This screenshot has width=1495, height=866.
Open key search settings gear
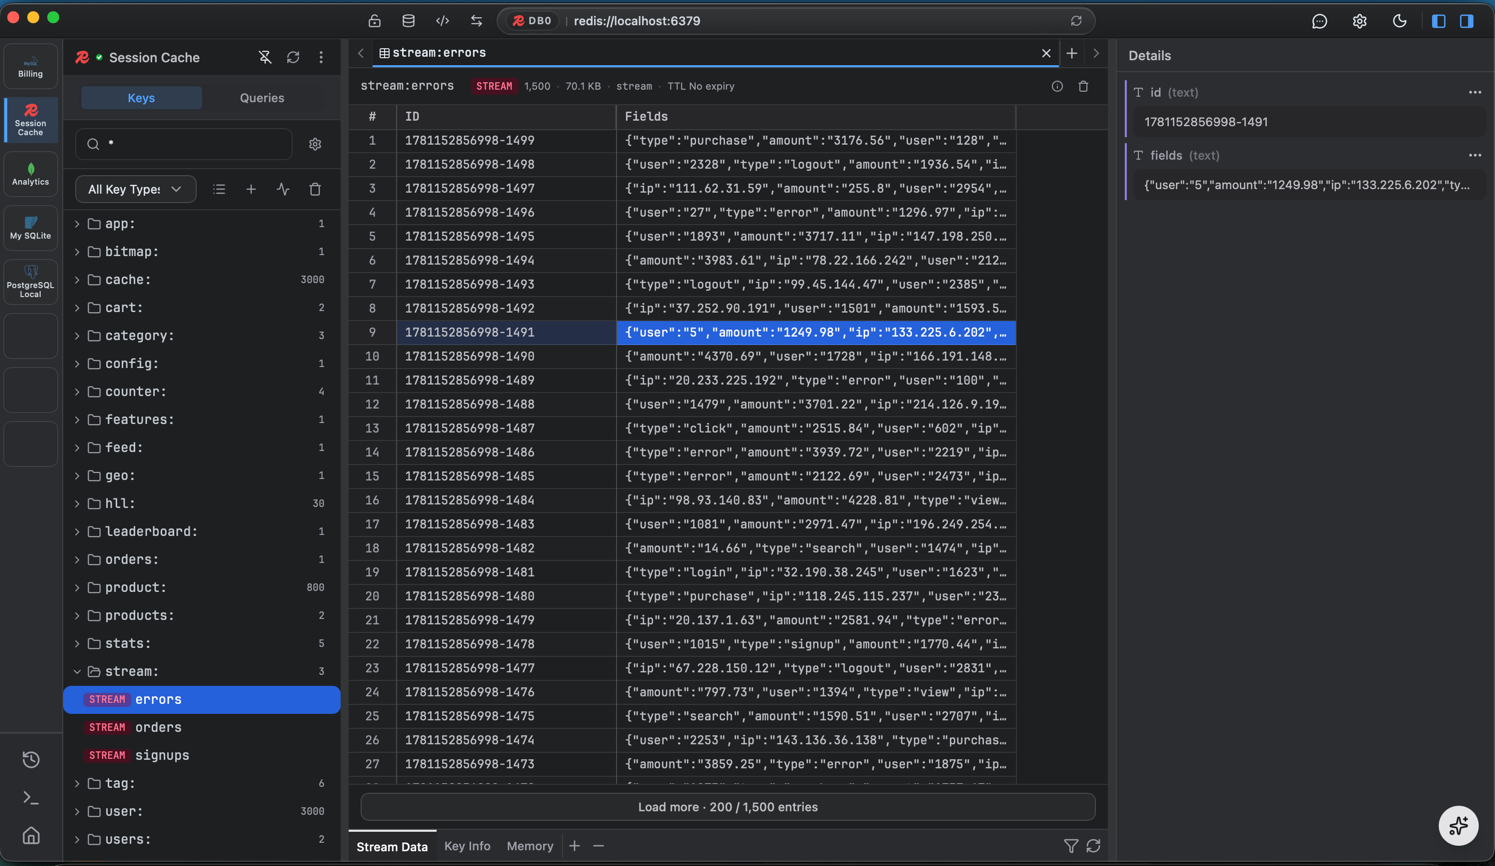point(315,144)
